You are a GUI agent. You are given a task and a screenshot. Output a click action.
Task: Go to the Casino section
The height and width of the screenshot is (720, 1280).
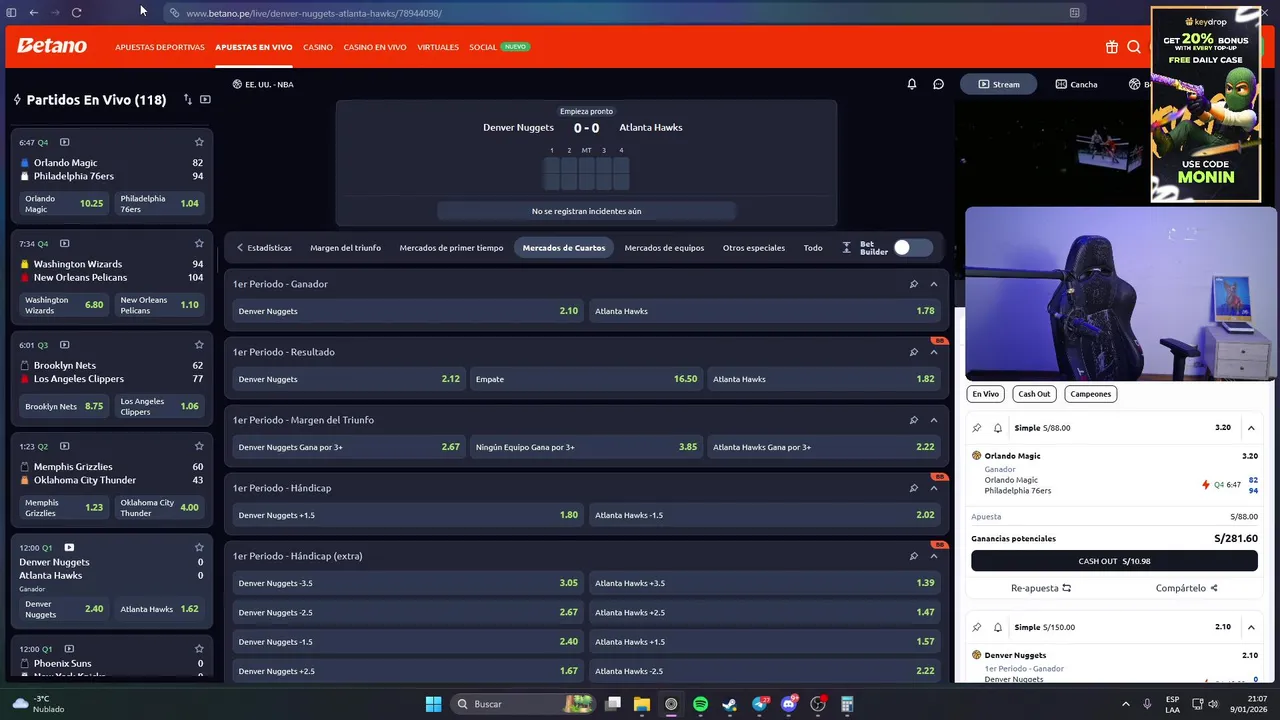(318, 47)
